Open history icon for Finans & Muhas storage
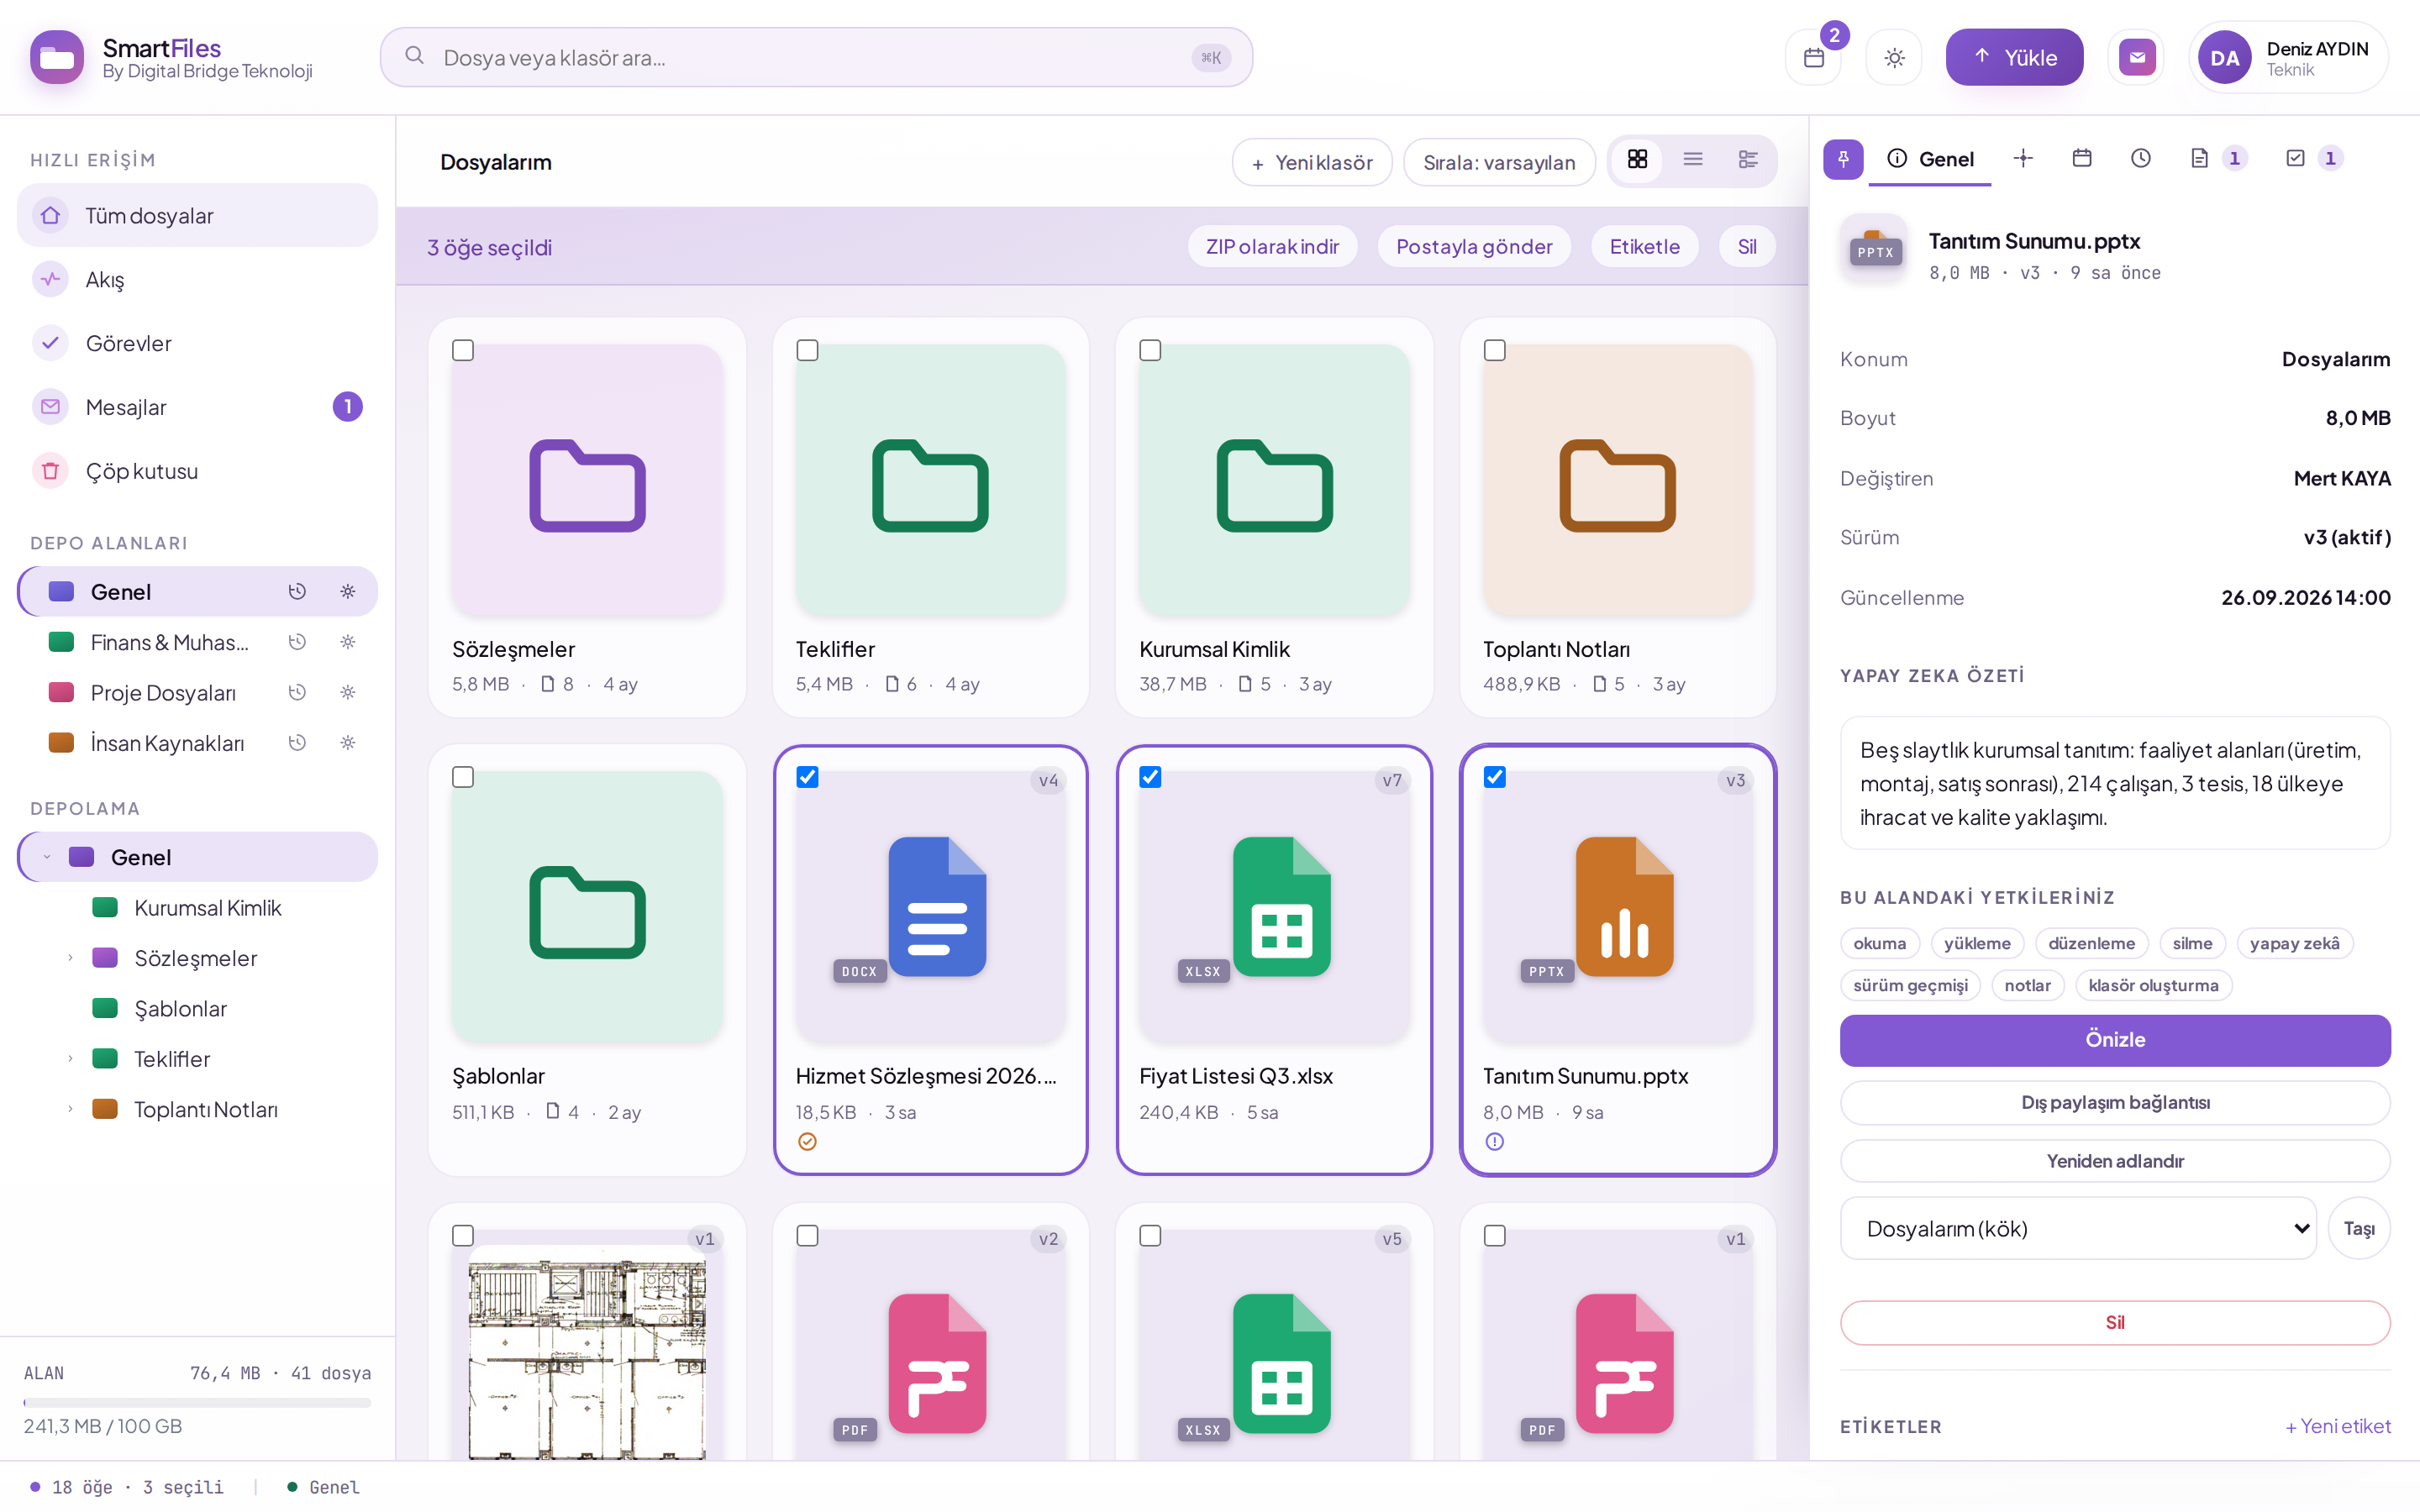The image size is (2420, 1512). point(297,642)
